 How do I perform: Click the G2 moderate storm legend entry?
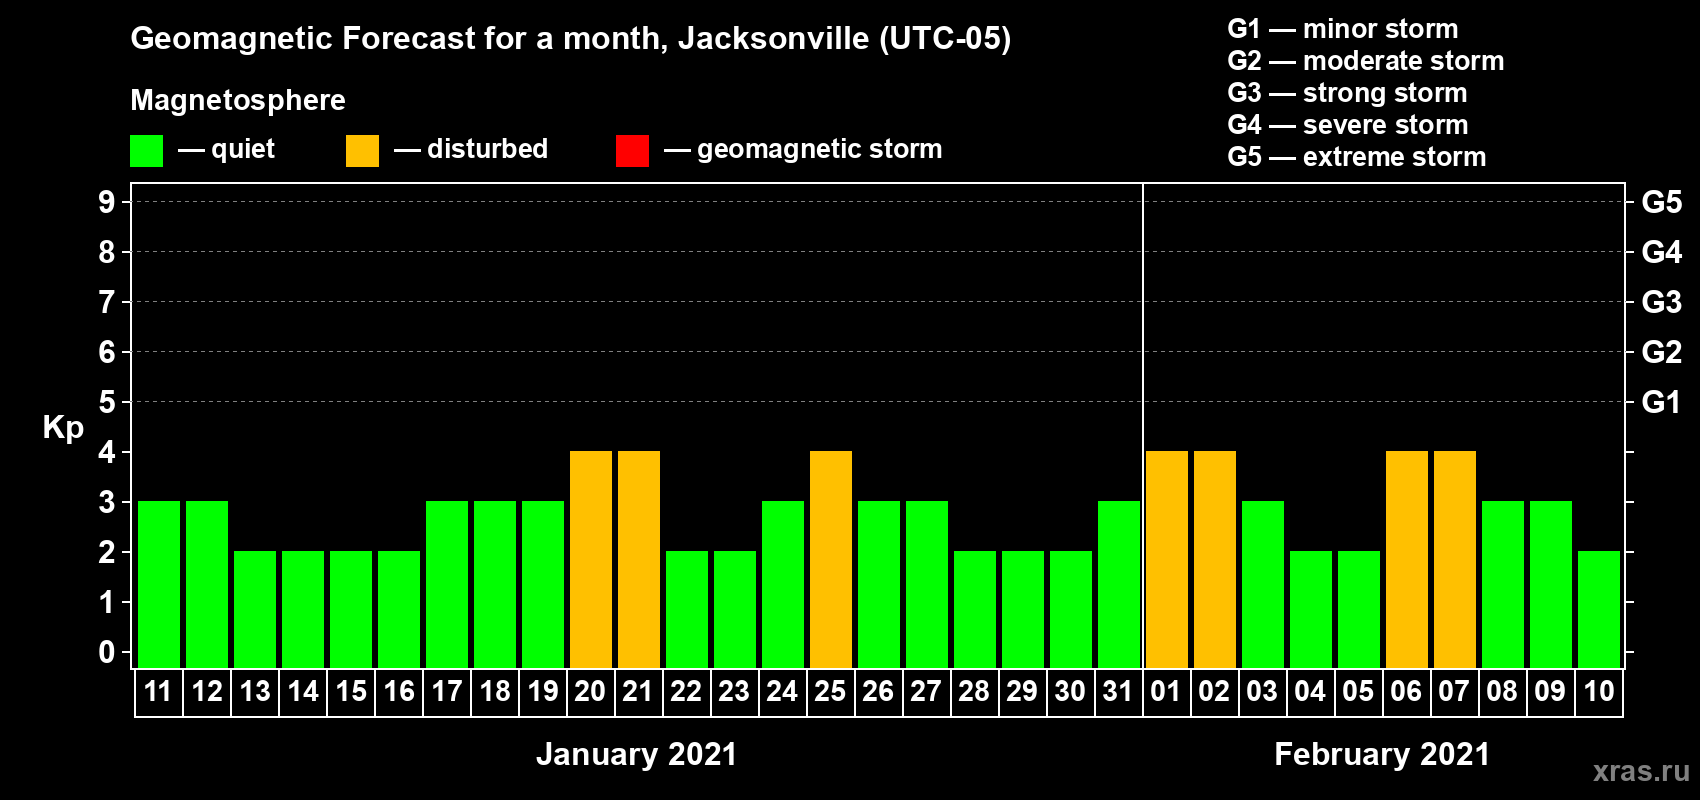point(1366,61)
